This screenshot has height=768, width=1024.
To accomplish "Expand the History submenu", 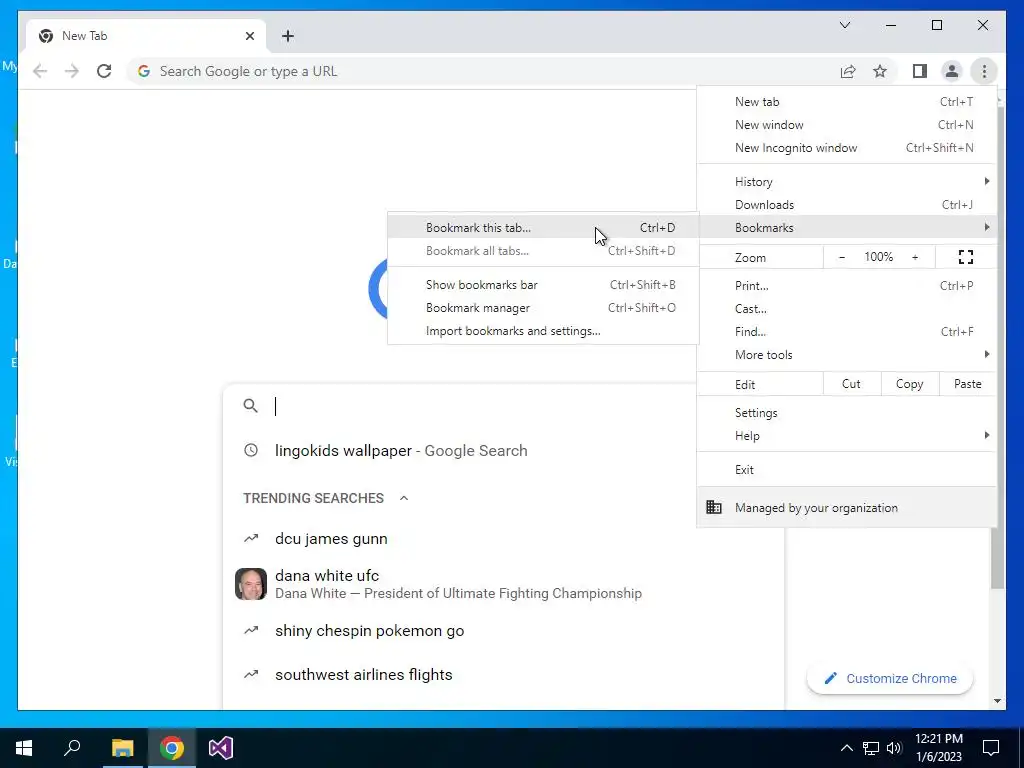I will click(x=847, y=182).
